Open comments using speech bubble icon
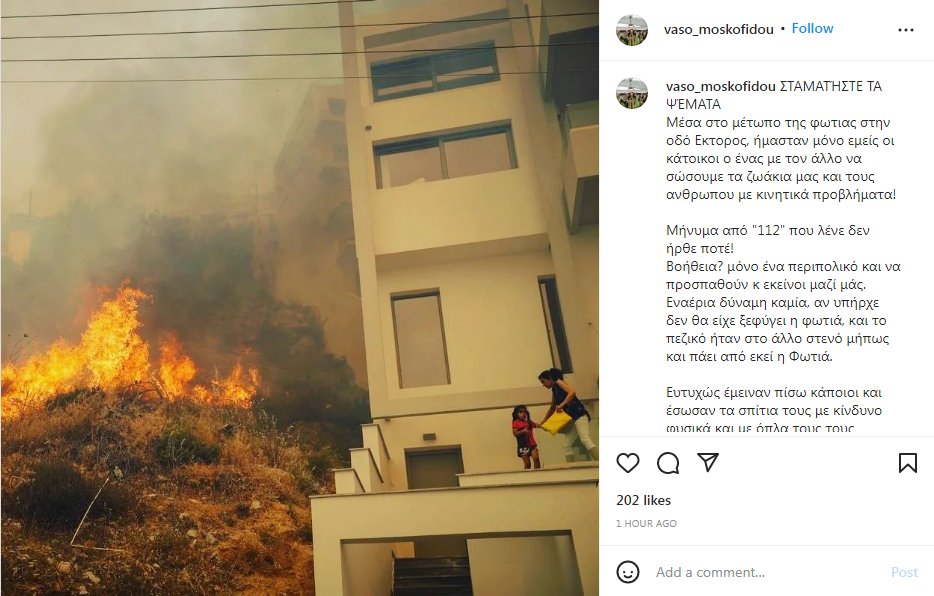This screenshot has width=934, height=596. 668,463
